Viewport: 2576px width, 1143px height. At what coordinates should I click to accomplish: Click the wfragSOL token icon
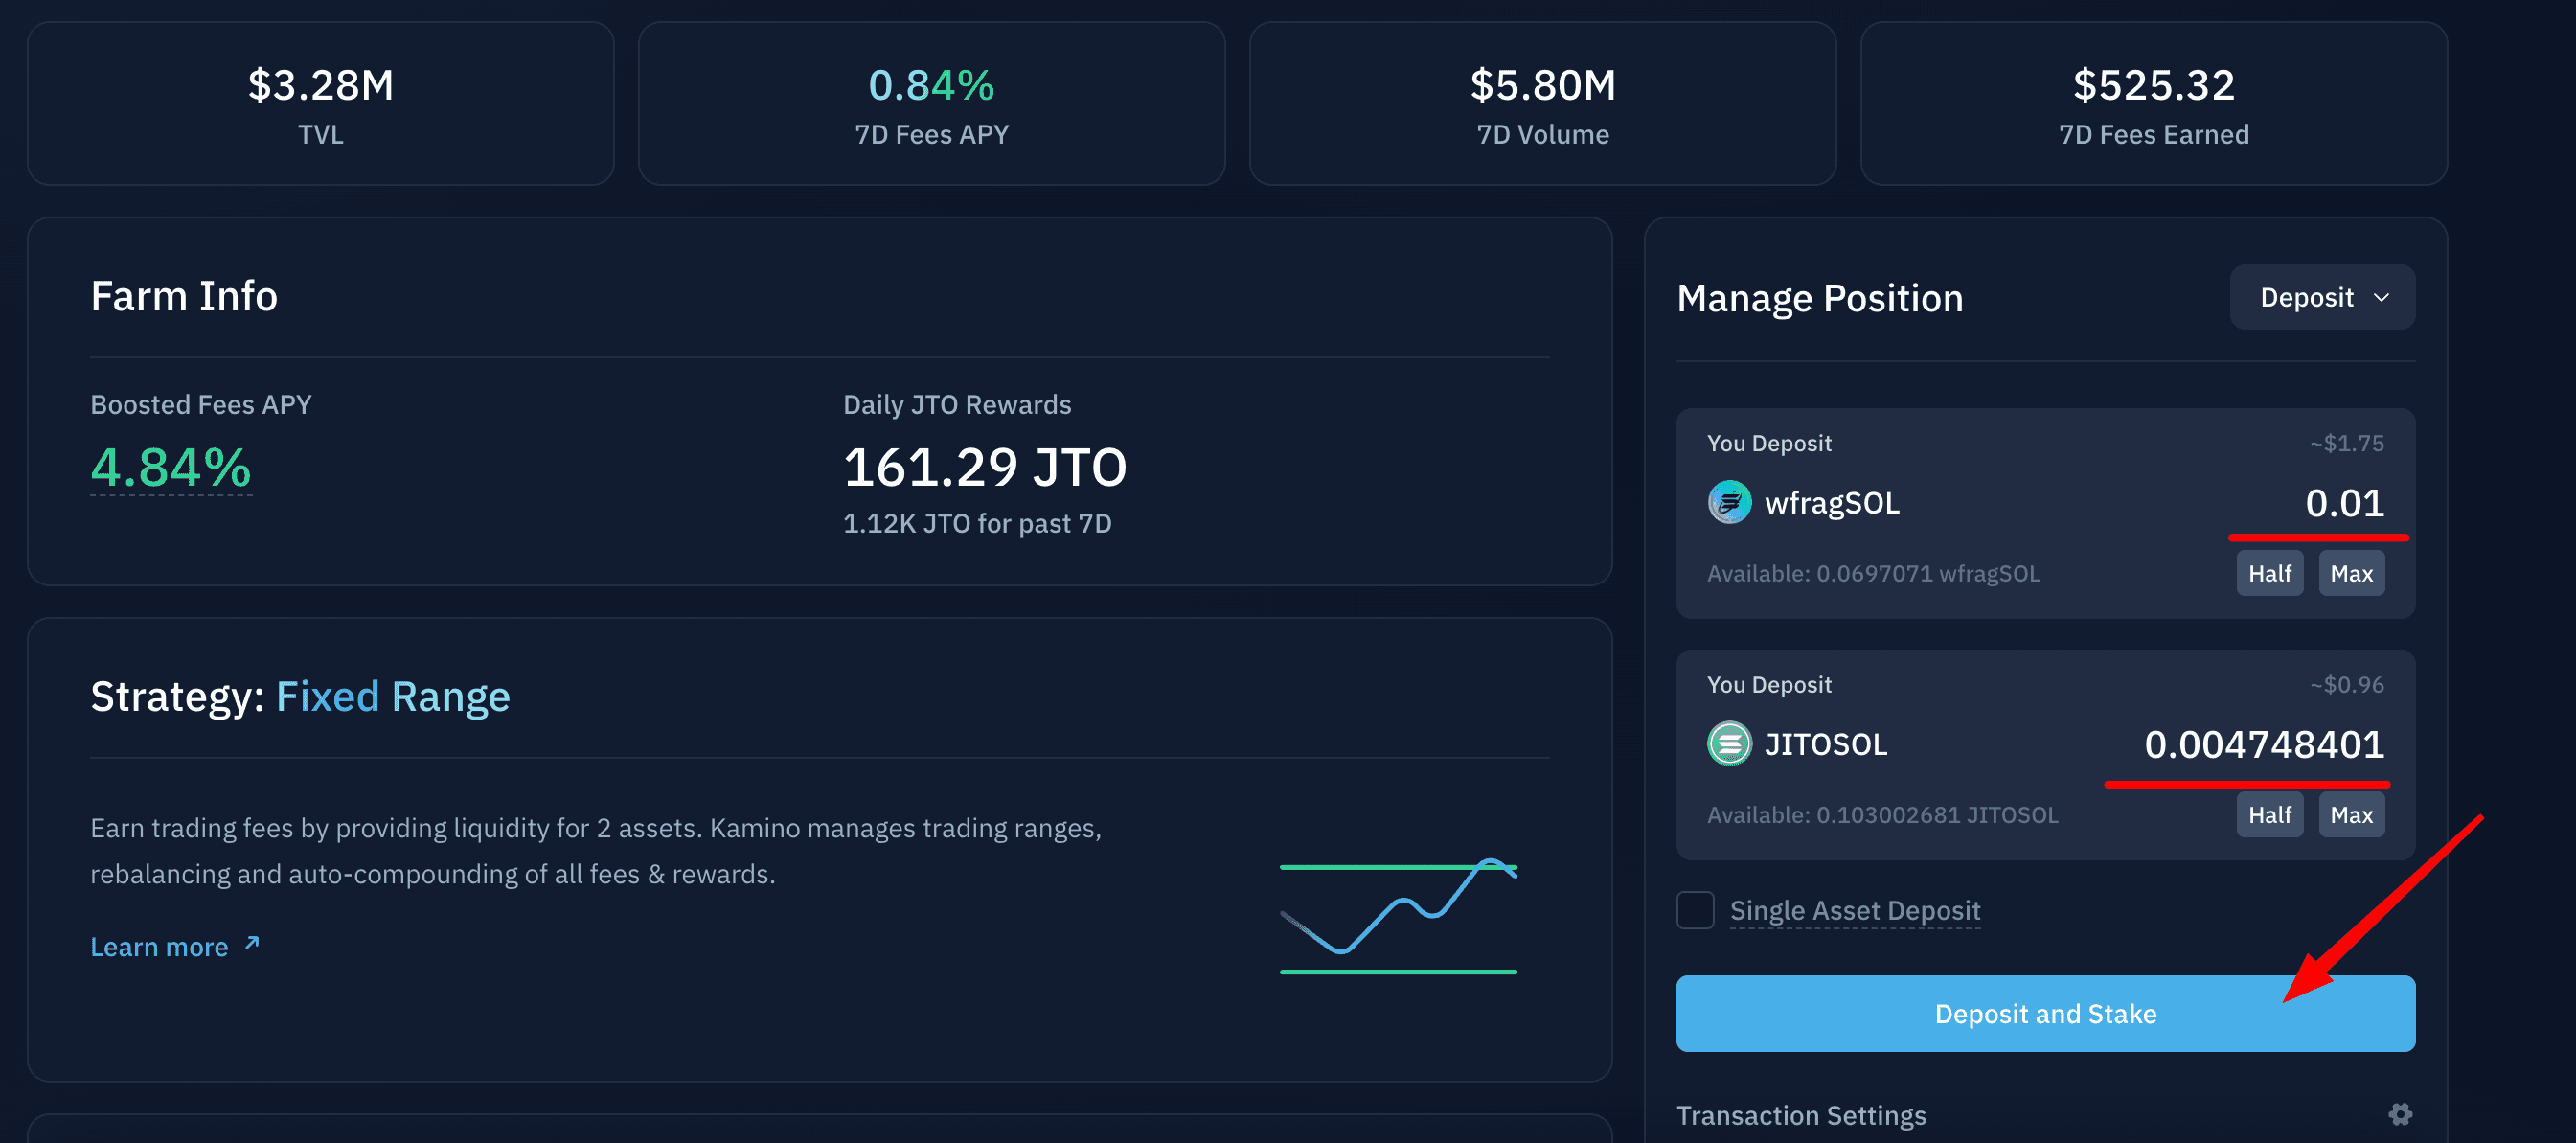click(x=1729, y=502)
